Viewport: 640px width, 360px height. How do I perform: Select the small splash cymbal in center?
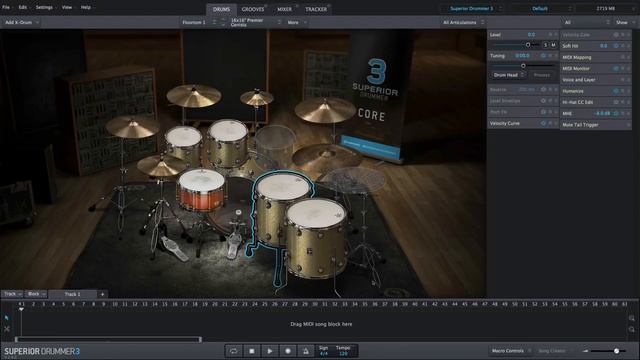[257, 98]
